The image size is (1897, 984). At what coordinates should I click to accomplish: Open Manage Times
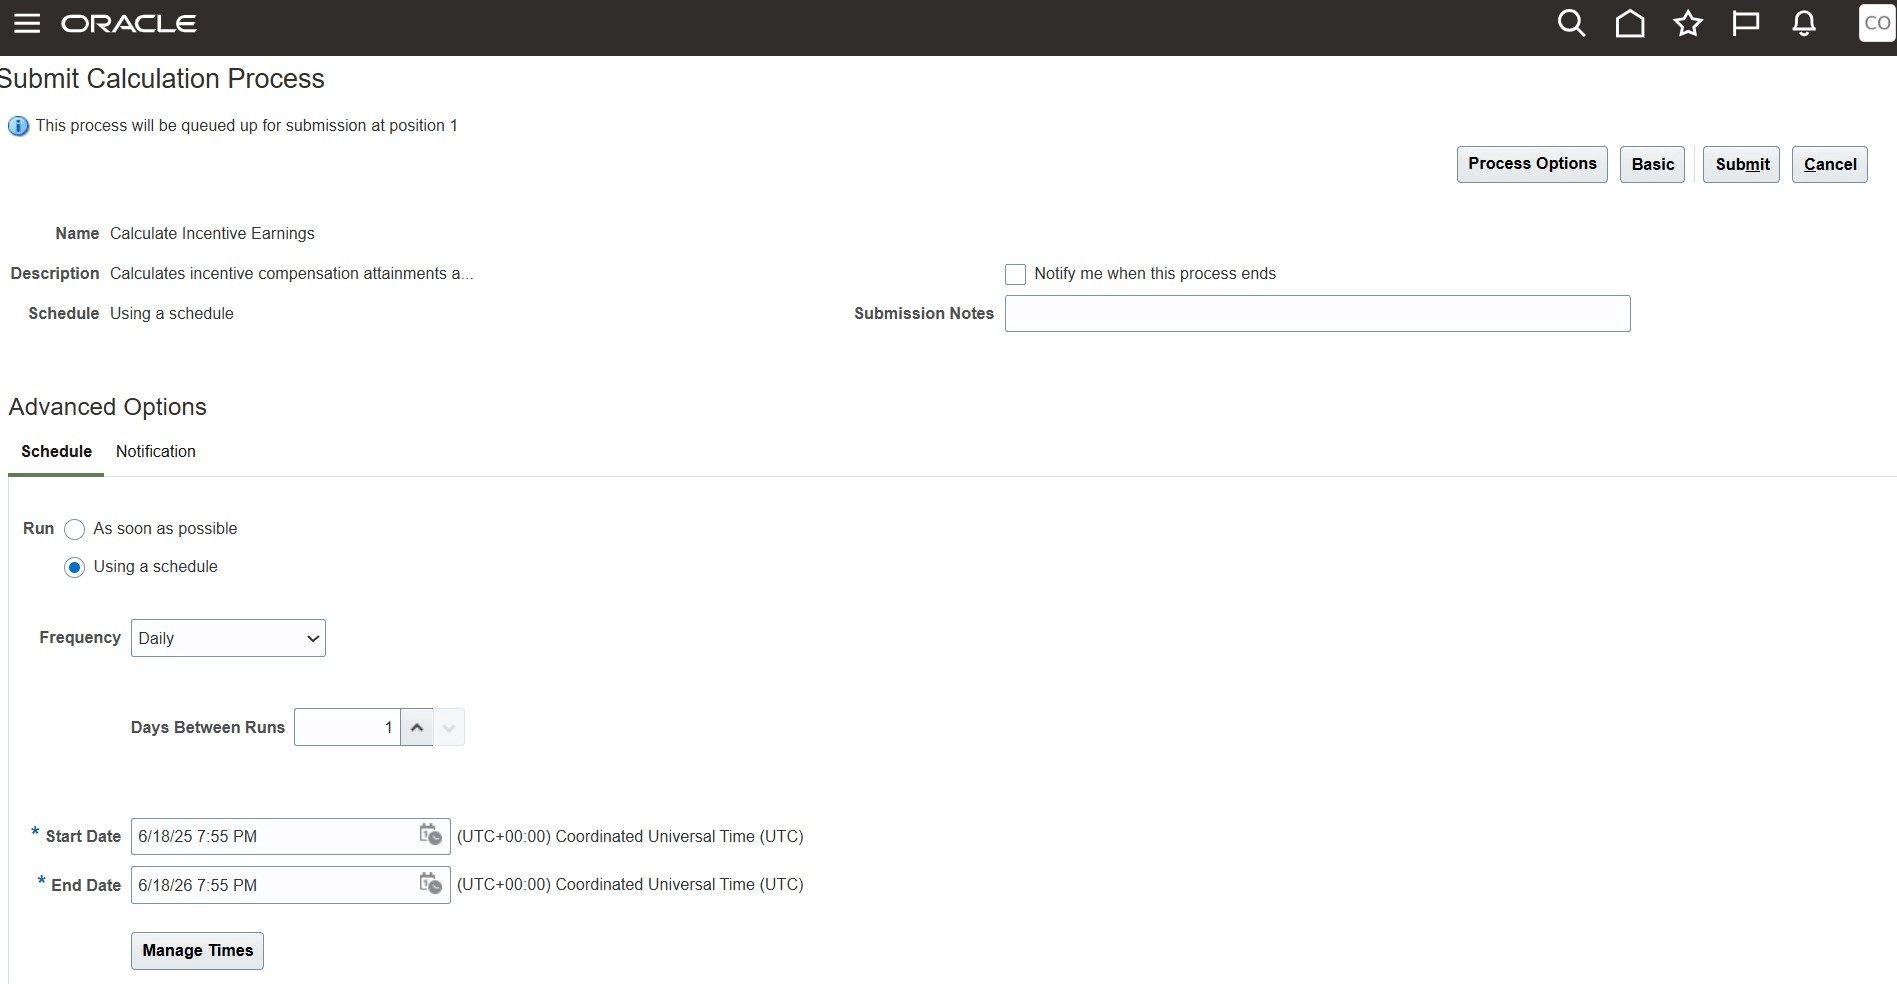pos(197,951)
